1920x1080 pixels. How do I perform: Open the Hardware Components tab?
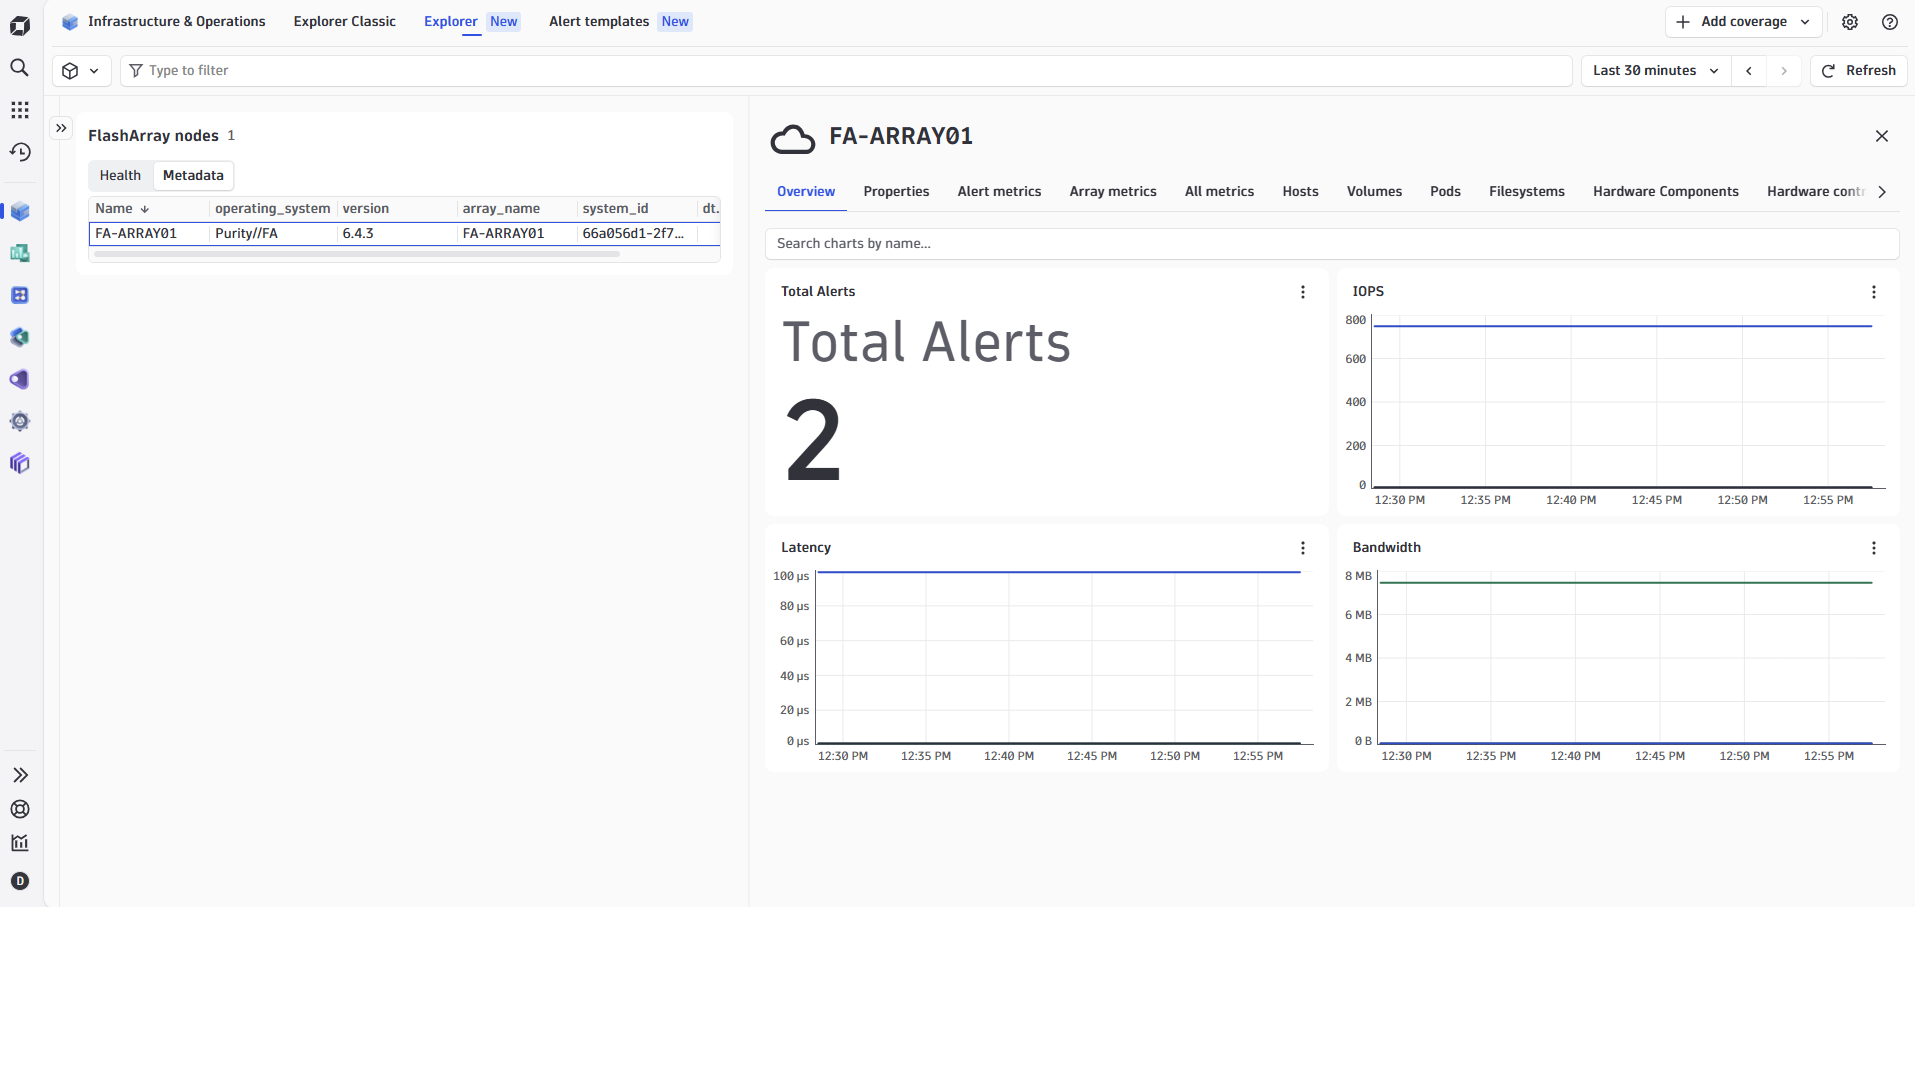(x=1665, y=192)
